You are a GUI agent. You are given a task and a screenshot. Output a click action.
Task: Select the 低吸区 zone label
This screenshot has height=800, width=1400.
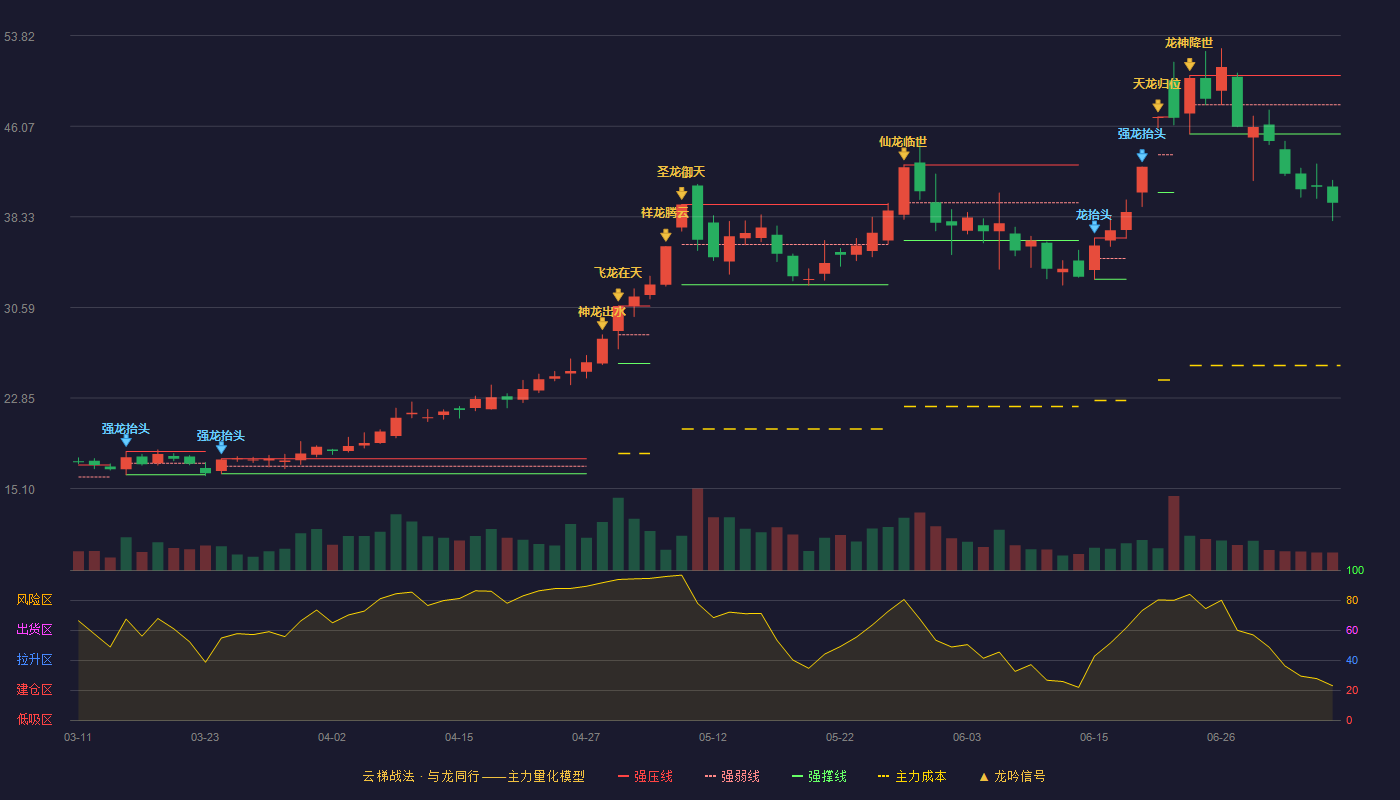tap(35, 719)
